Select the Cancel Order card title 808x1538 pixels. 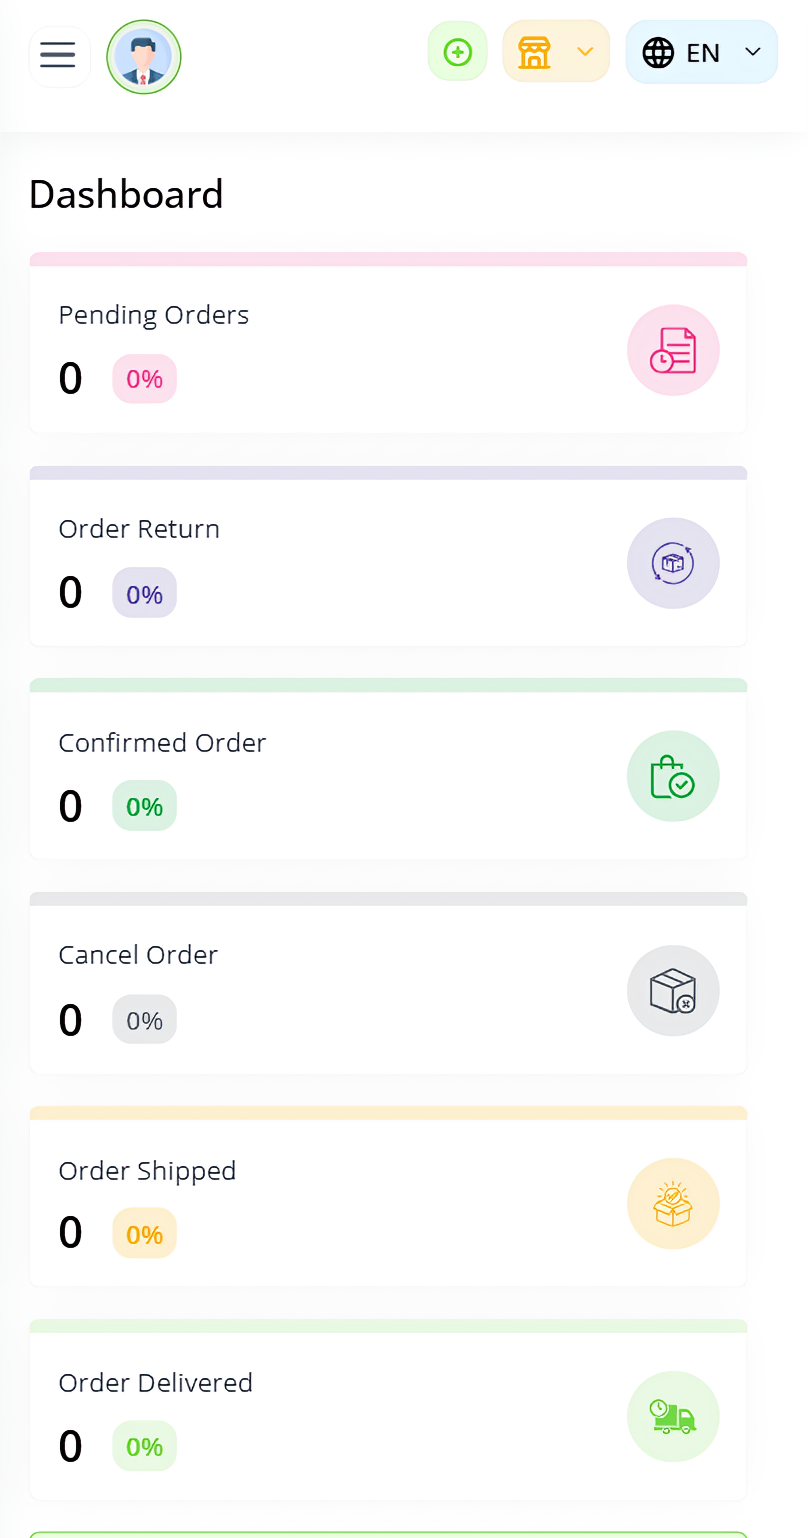point(138,955)
